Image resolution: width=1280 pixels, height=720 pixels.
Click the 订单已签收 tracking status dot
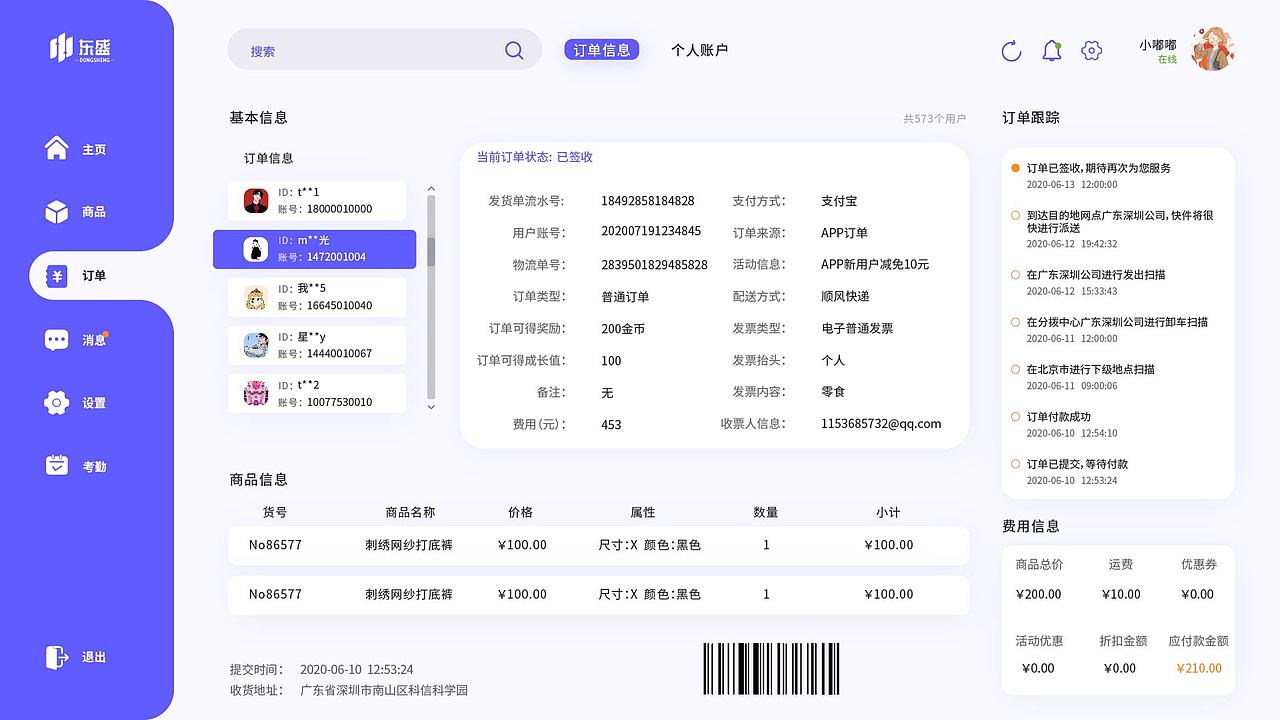tap(1015, 168)
